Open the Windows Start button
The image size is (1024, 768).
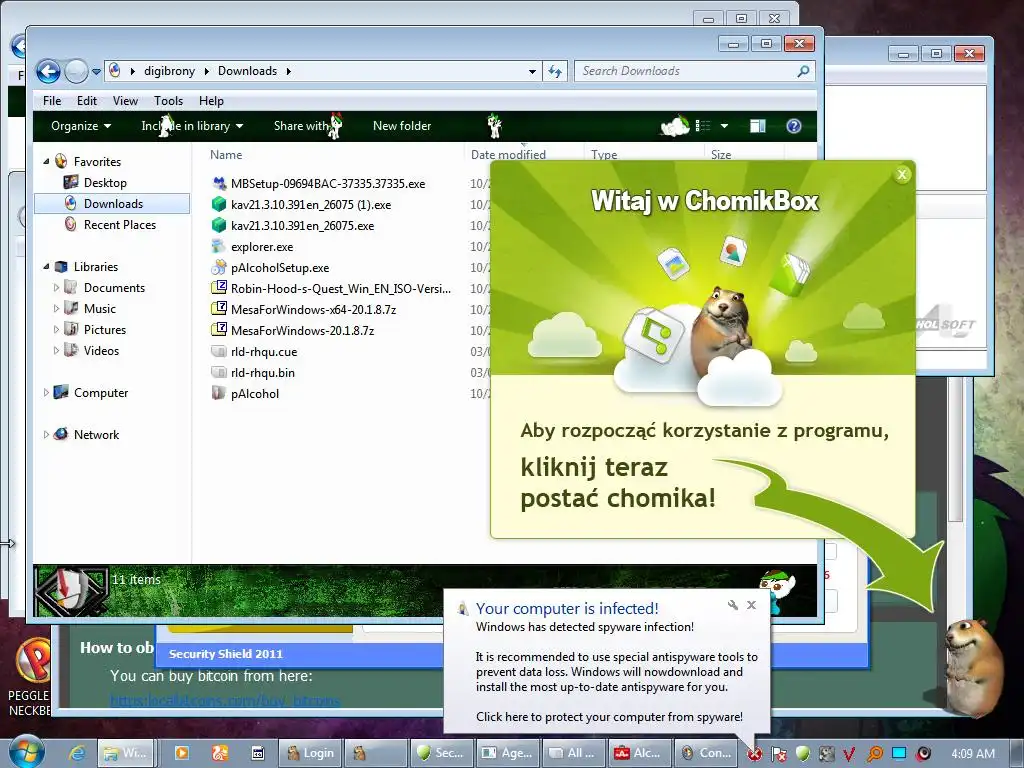click(x=27, y=752)
